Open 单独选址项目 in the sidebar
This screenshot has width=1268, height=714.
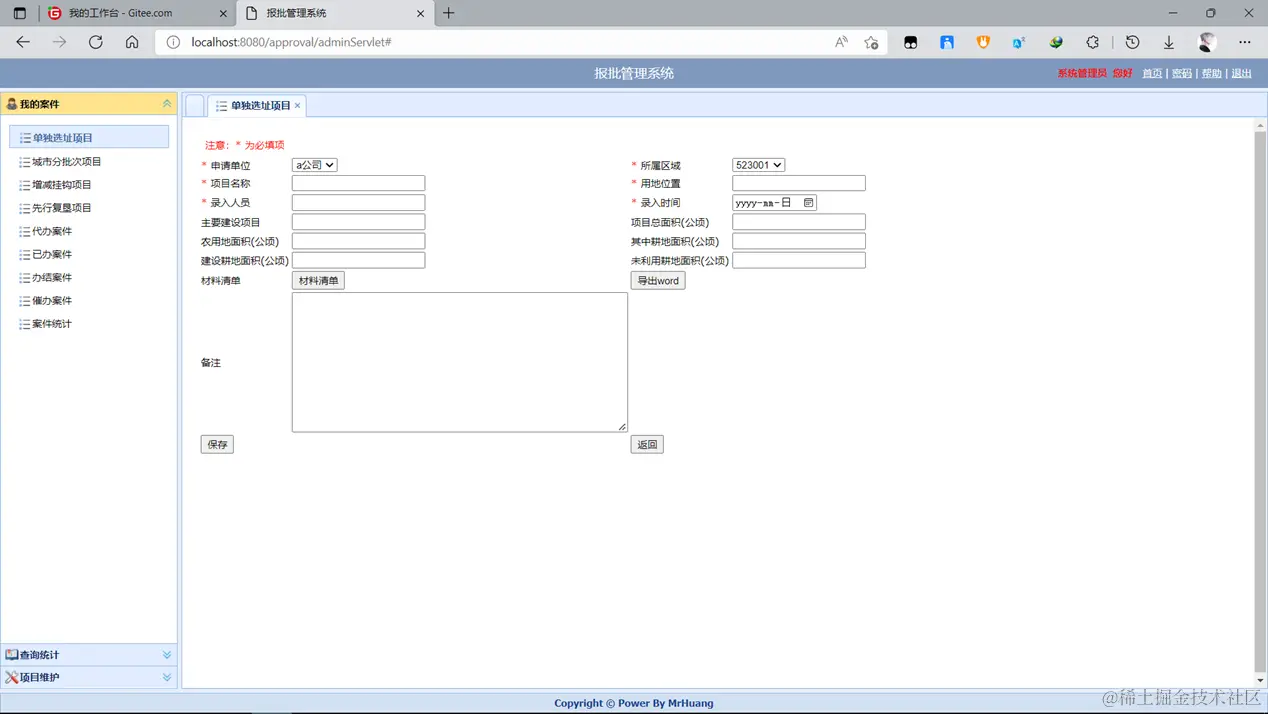click(x=89, y=137)
